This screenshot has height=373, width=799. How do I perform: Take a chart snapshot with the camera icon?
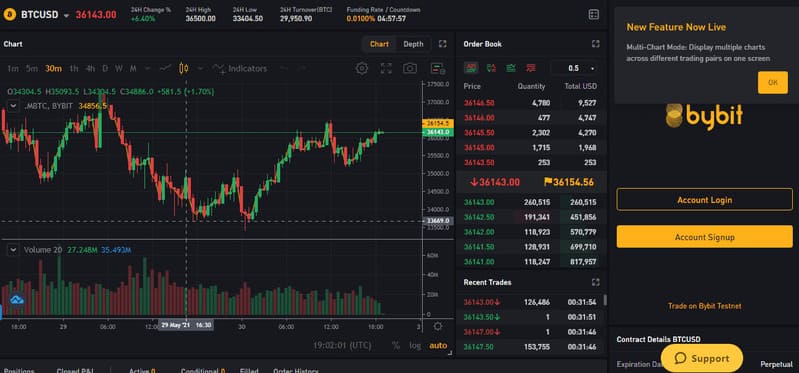pos(410,68)
